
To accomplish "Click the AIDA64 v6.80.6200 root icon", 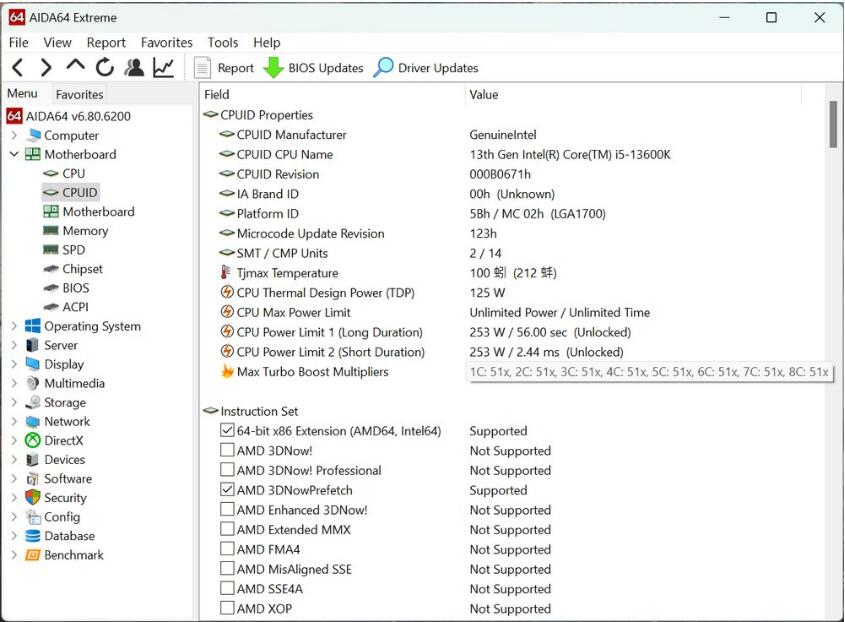I will (15, 116).
